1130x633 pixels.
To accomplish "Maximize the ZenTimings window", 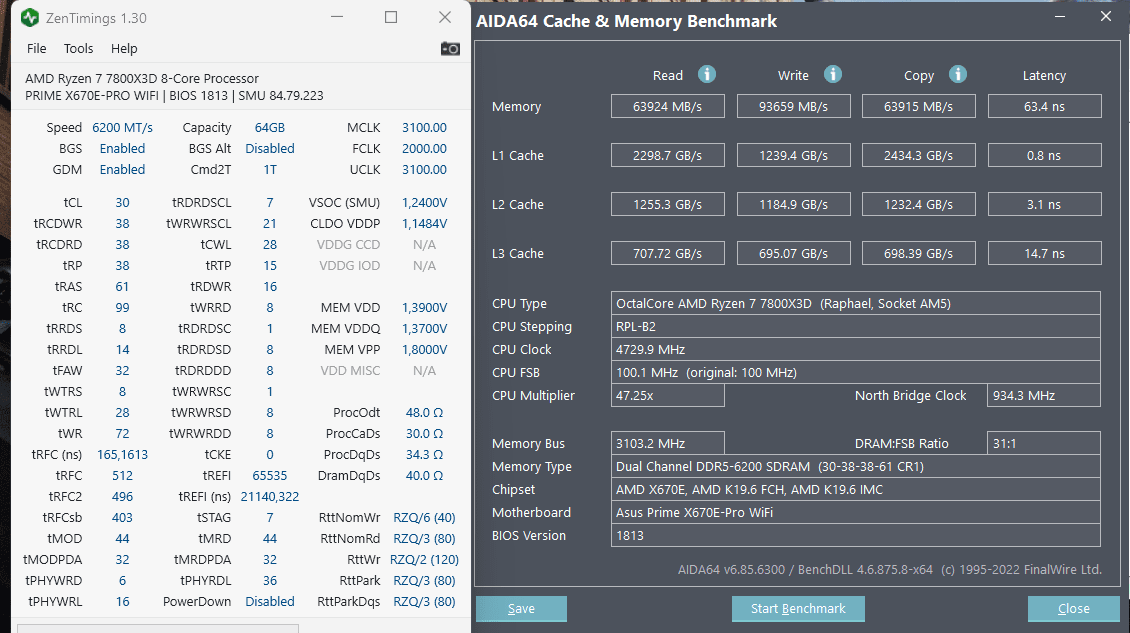I will point(391,17).
